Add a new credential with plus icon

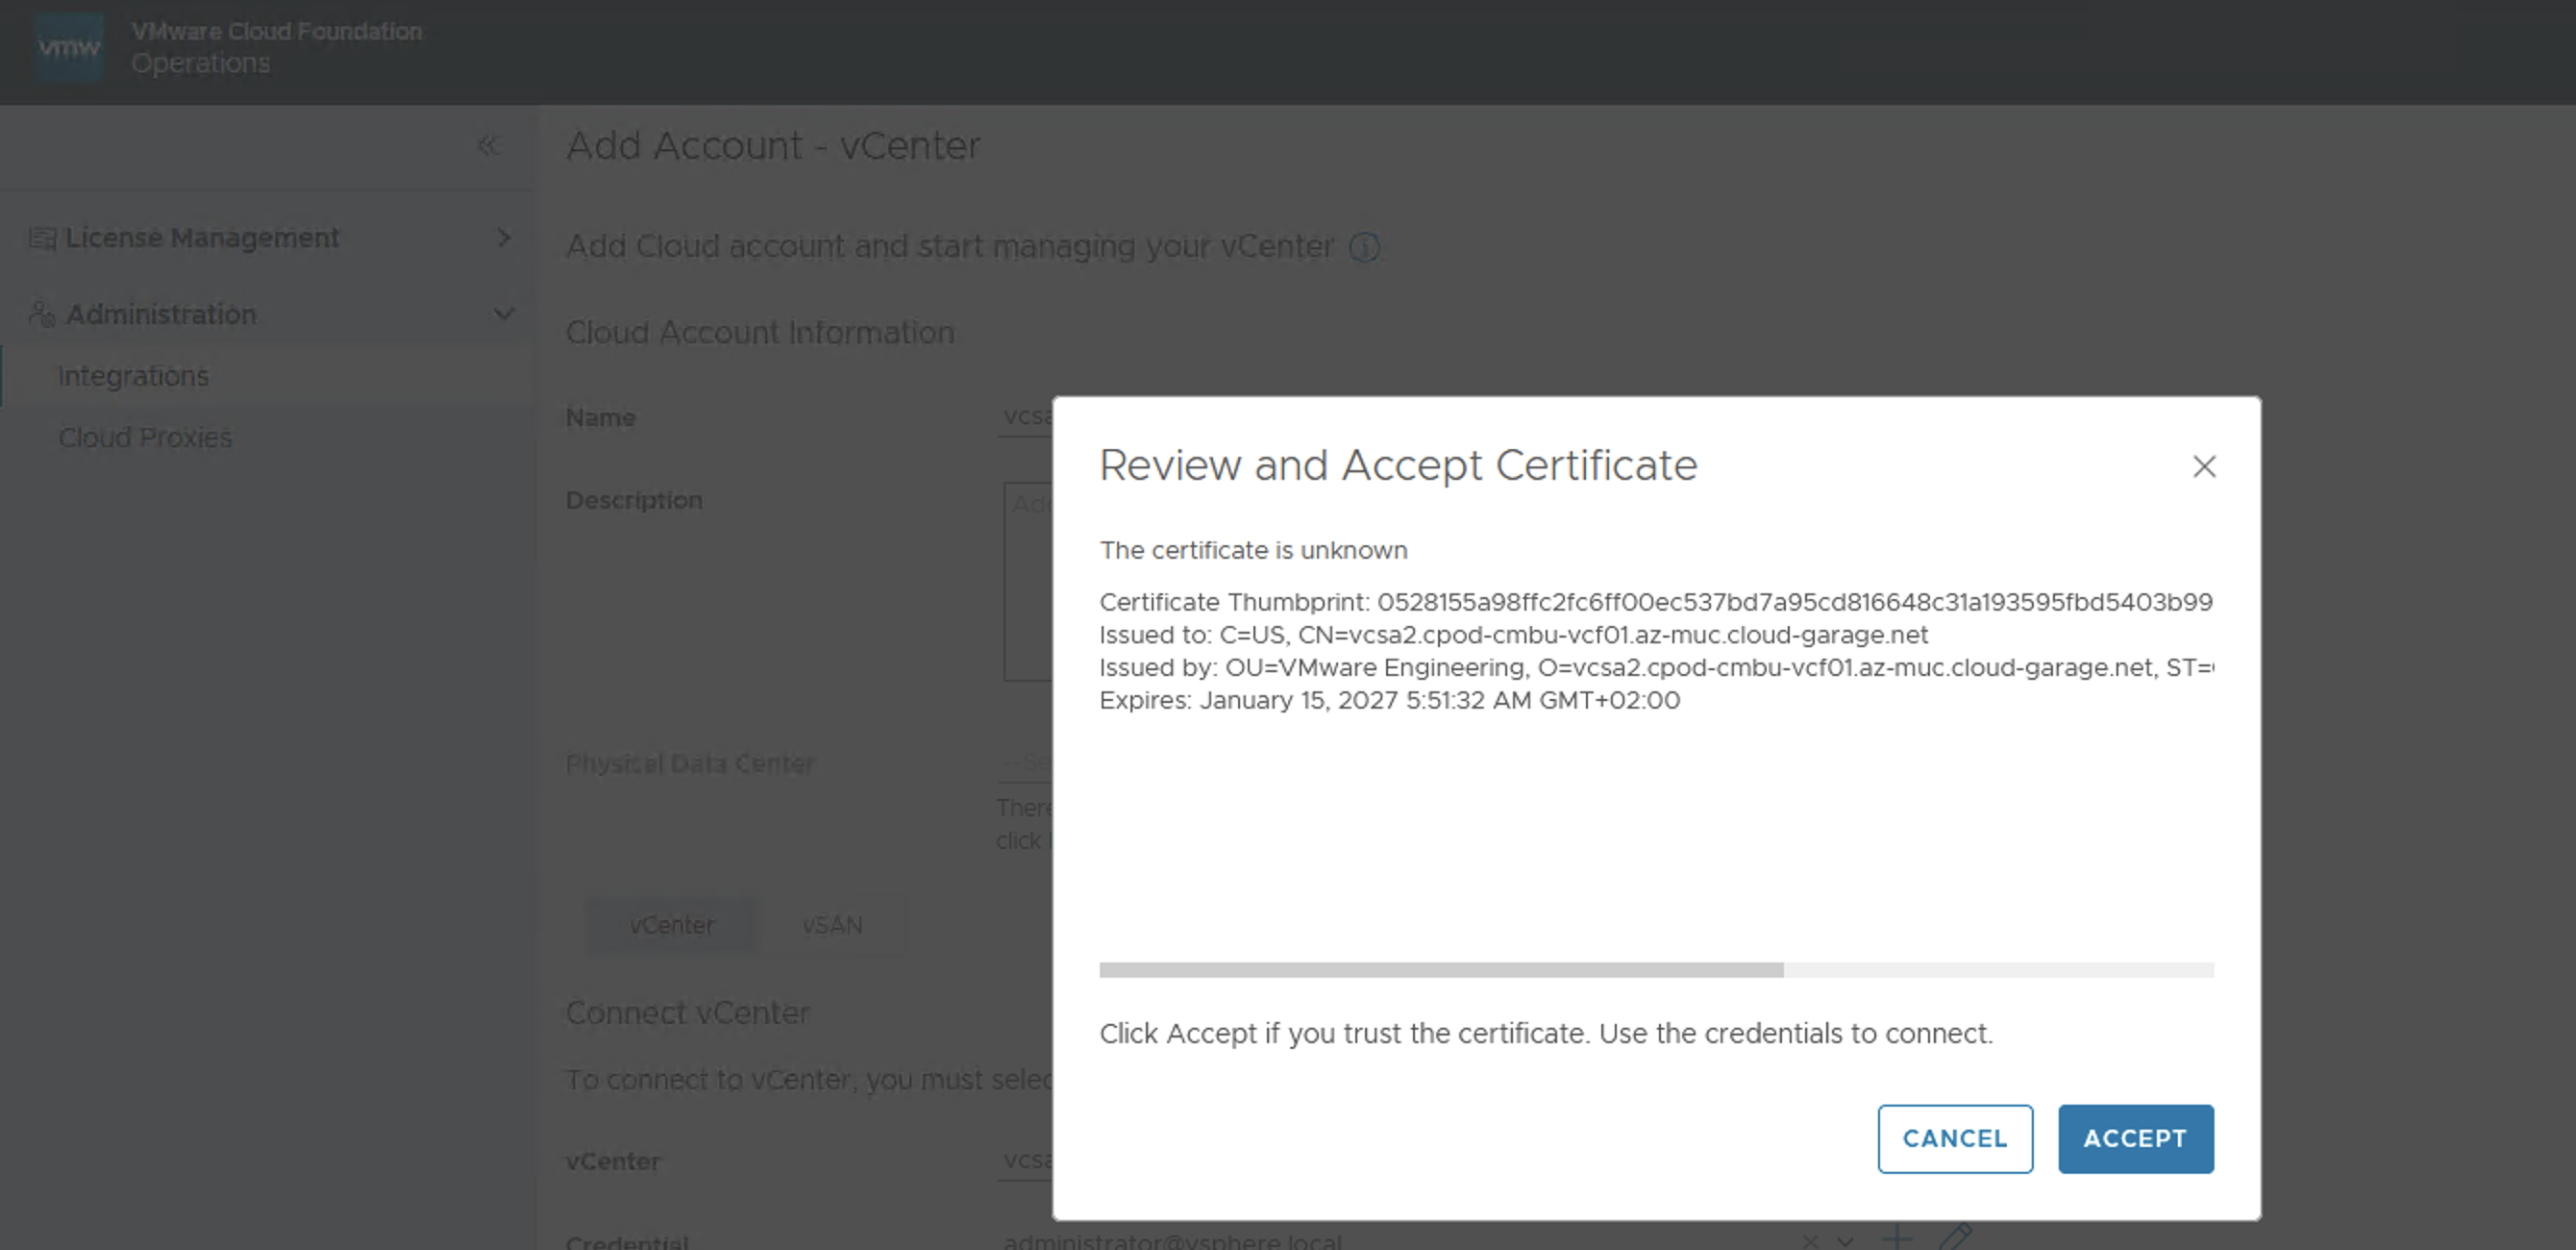point(1896,1239)
